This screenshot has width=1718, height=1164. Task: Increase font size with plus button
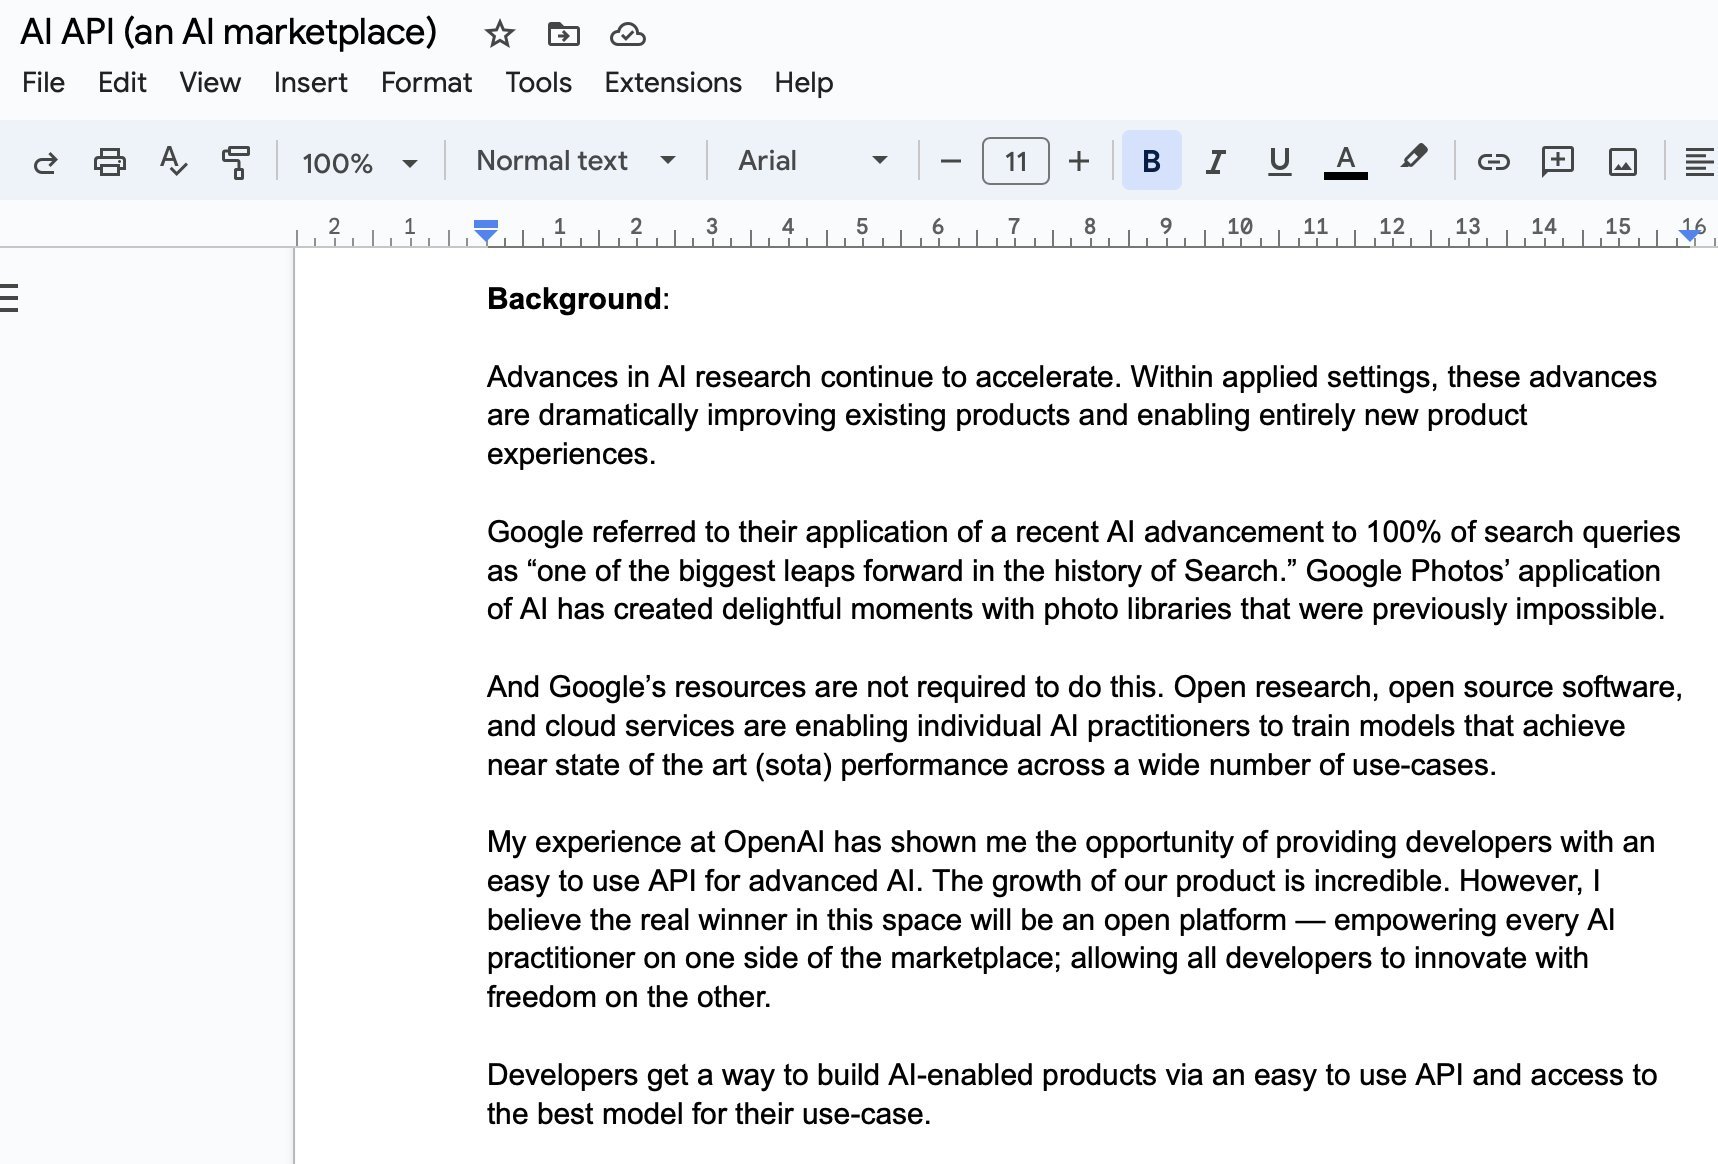click(1078, 161)
